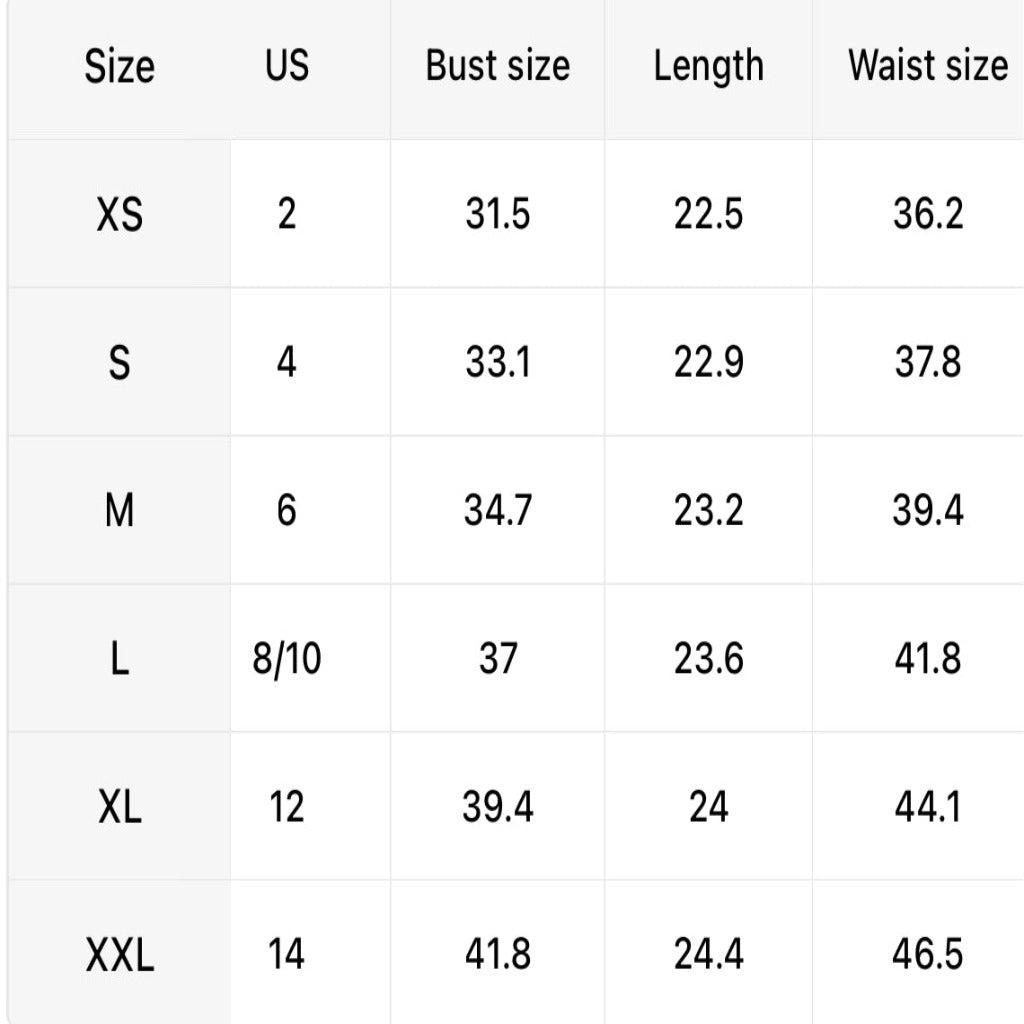This screenshot has width=1024, height=1024.
Task: Select the M size row label
Action: tap(119, 511)
